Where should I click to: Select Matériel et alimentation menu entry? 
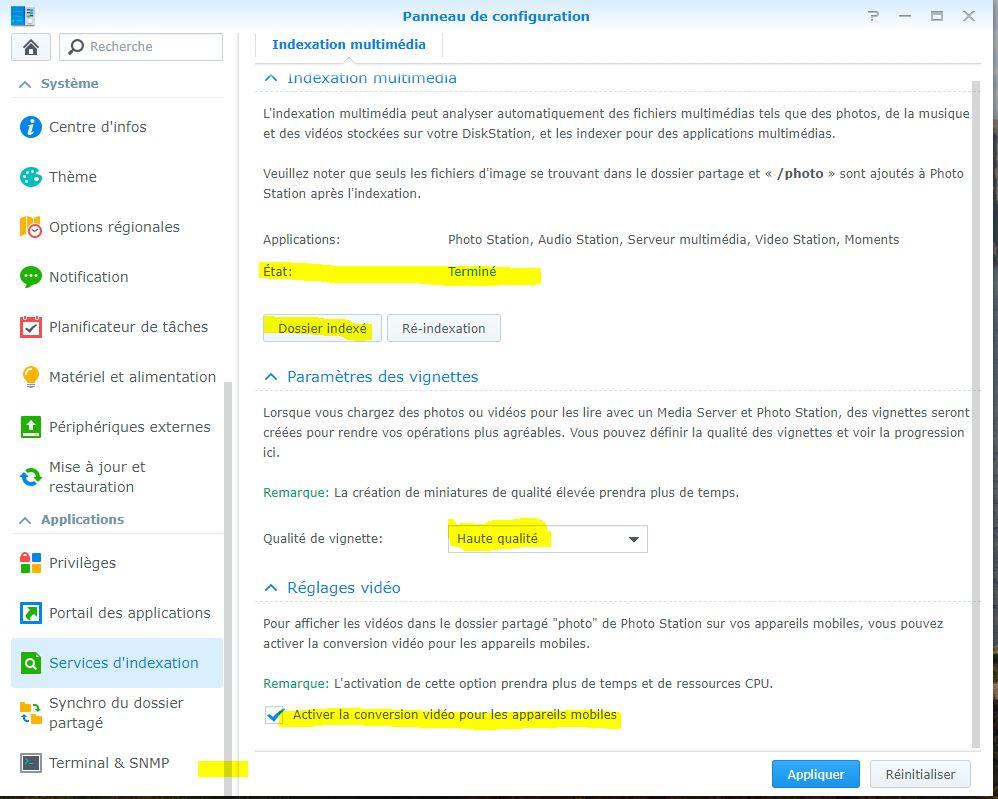click(117, 376)
